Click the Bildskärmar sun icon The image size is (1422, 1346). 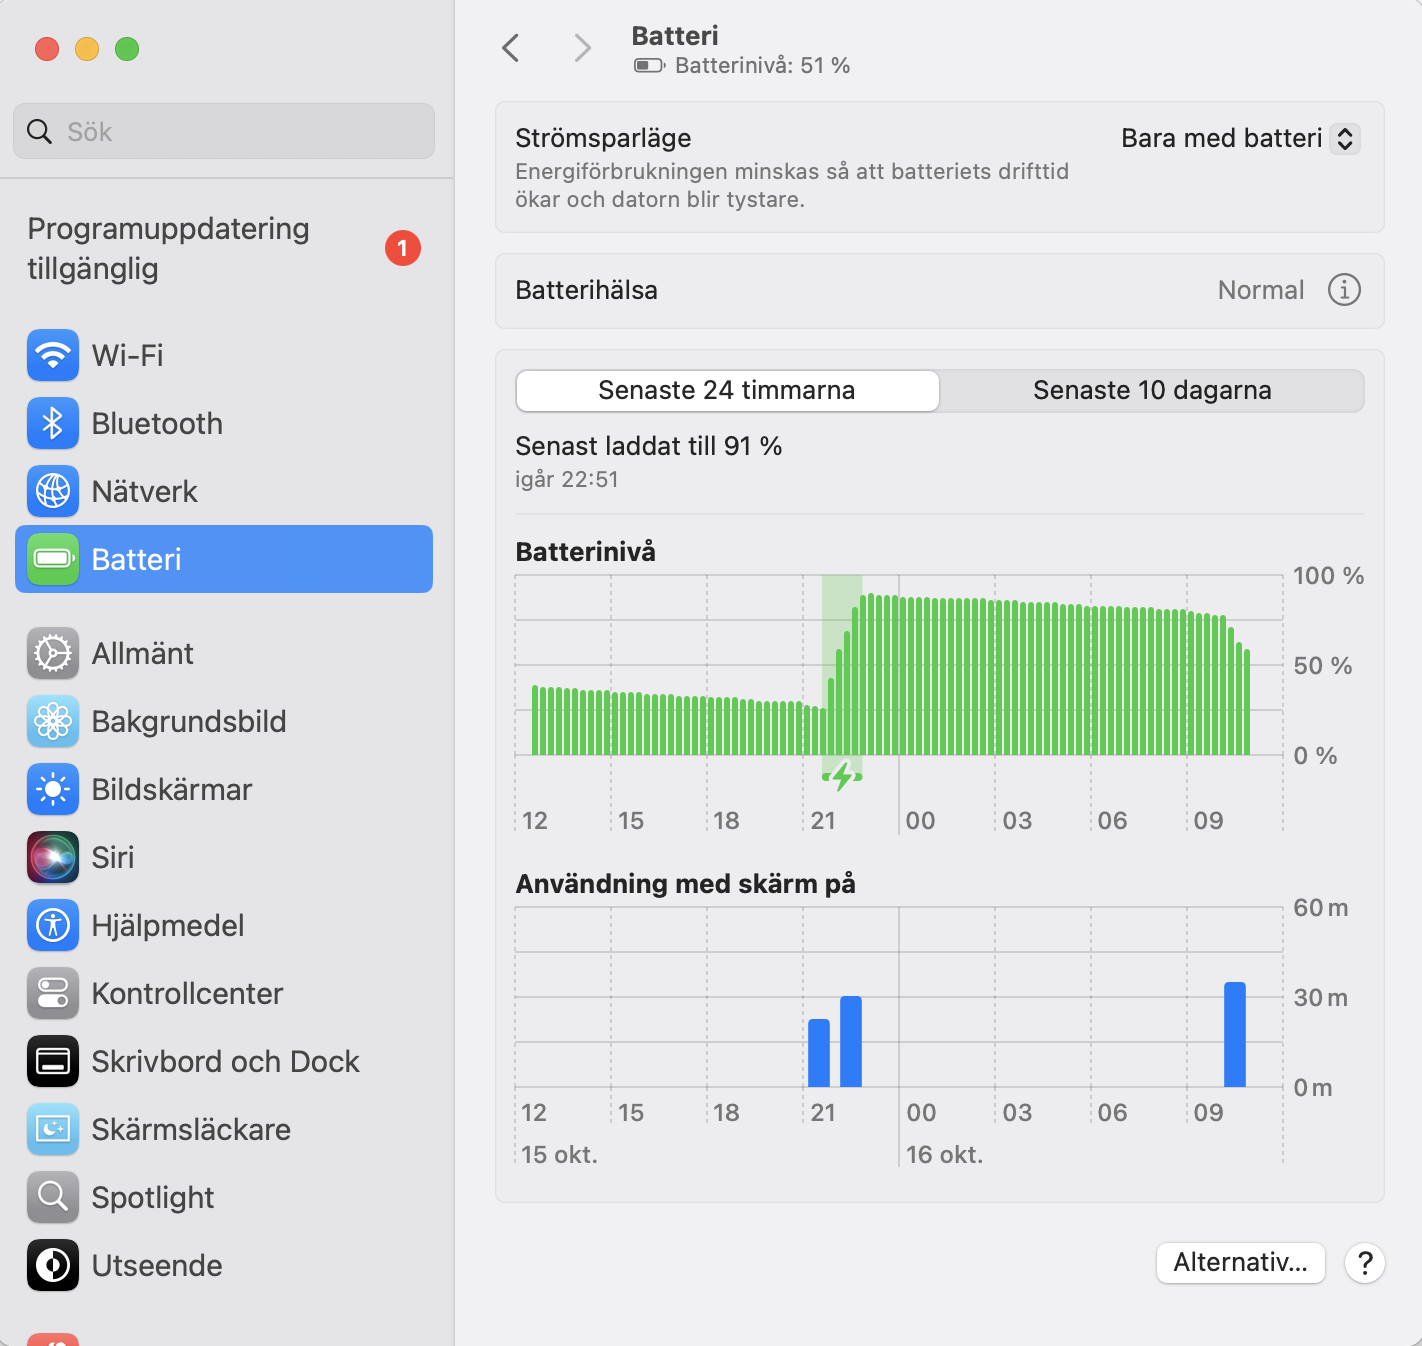click(53, 789)
